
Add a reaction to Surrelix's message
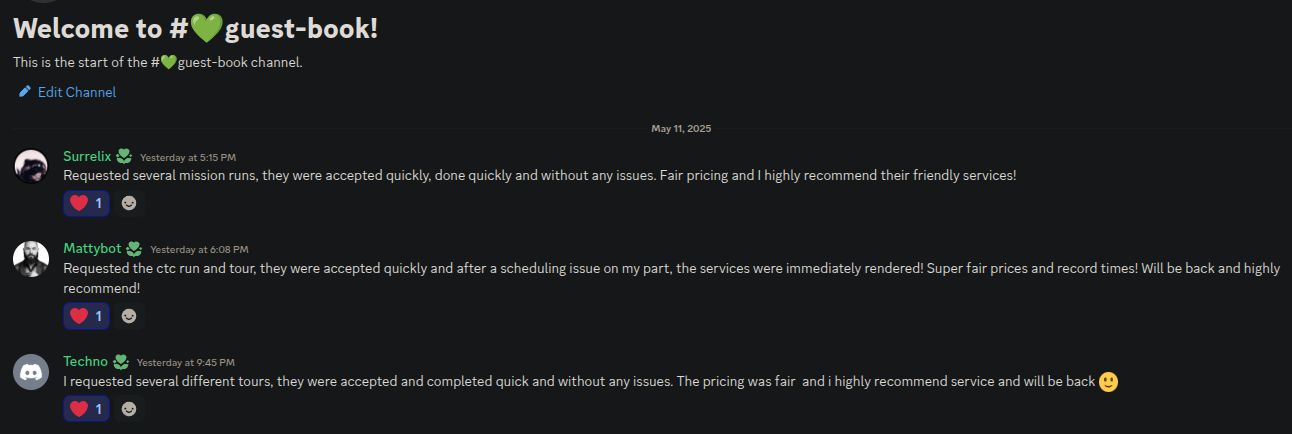click(x=129, y=203)
